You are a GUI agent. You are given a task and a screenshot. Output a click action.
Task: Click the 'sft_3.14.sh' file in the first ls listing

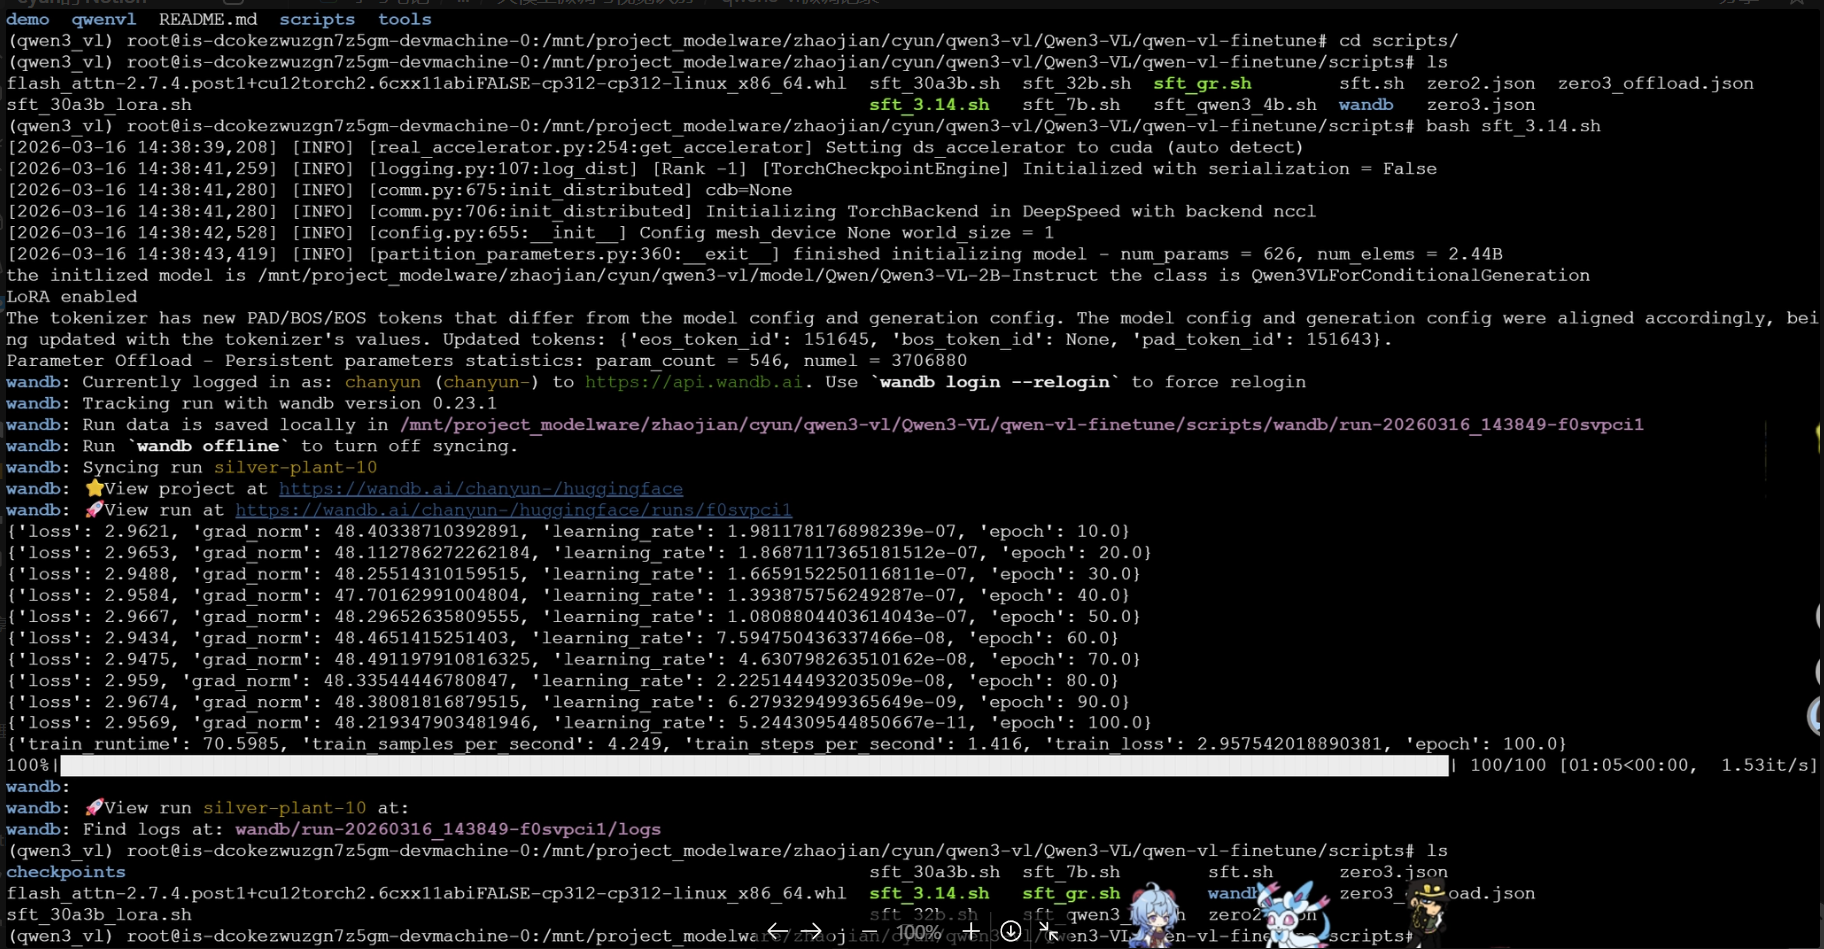929,105
